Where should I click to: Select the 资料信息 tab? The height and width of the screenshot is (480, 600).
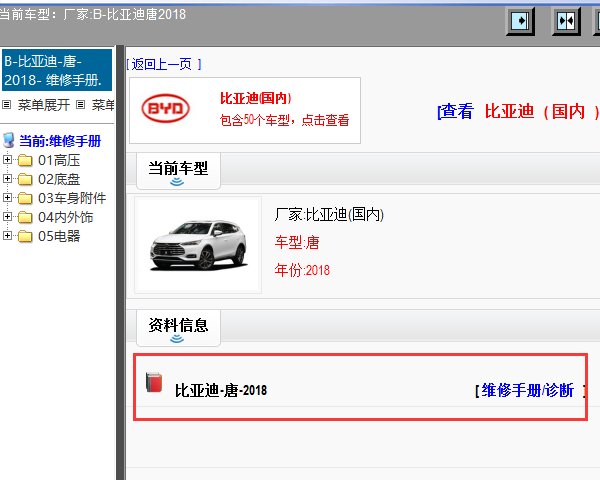point(178,328)
